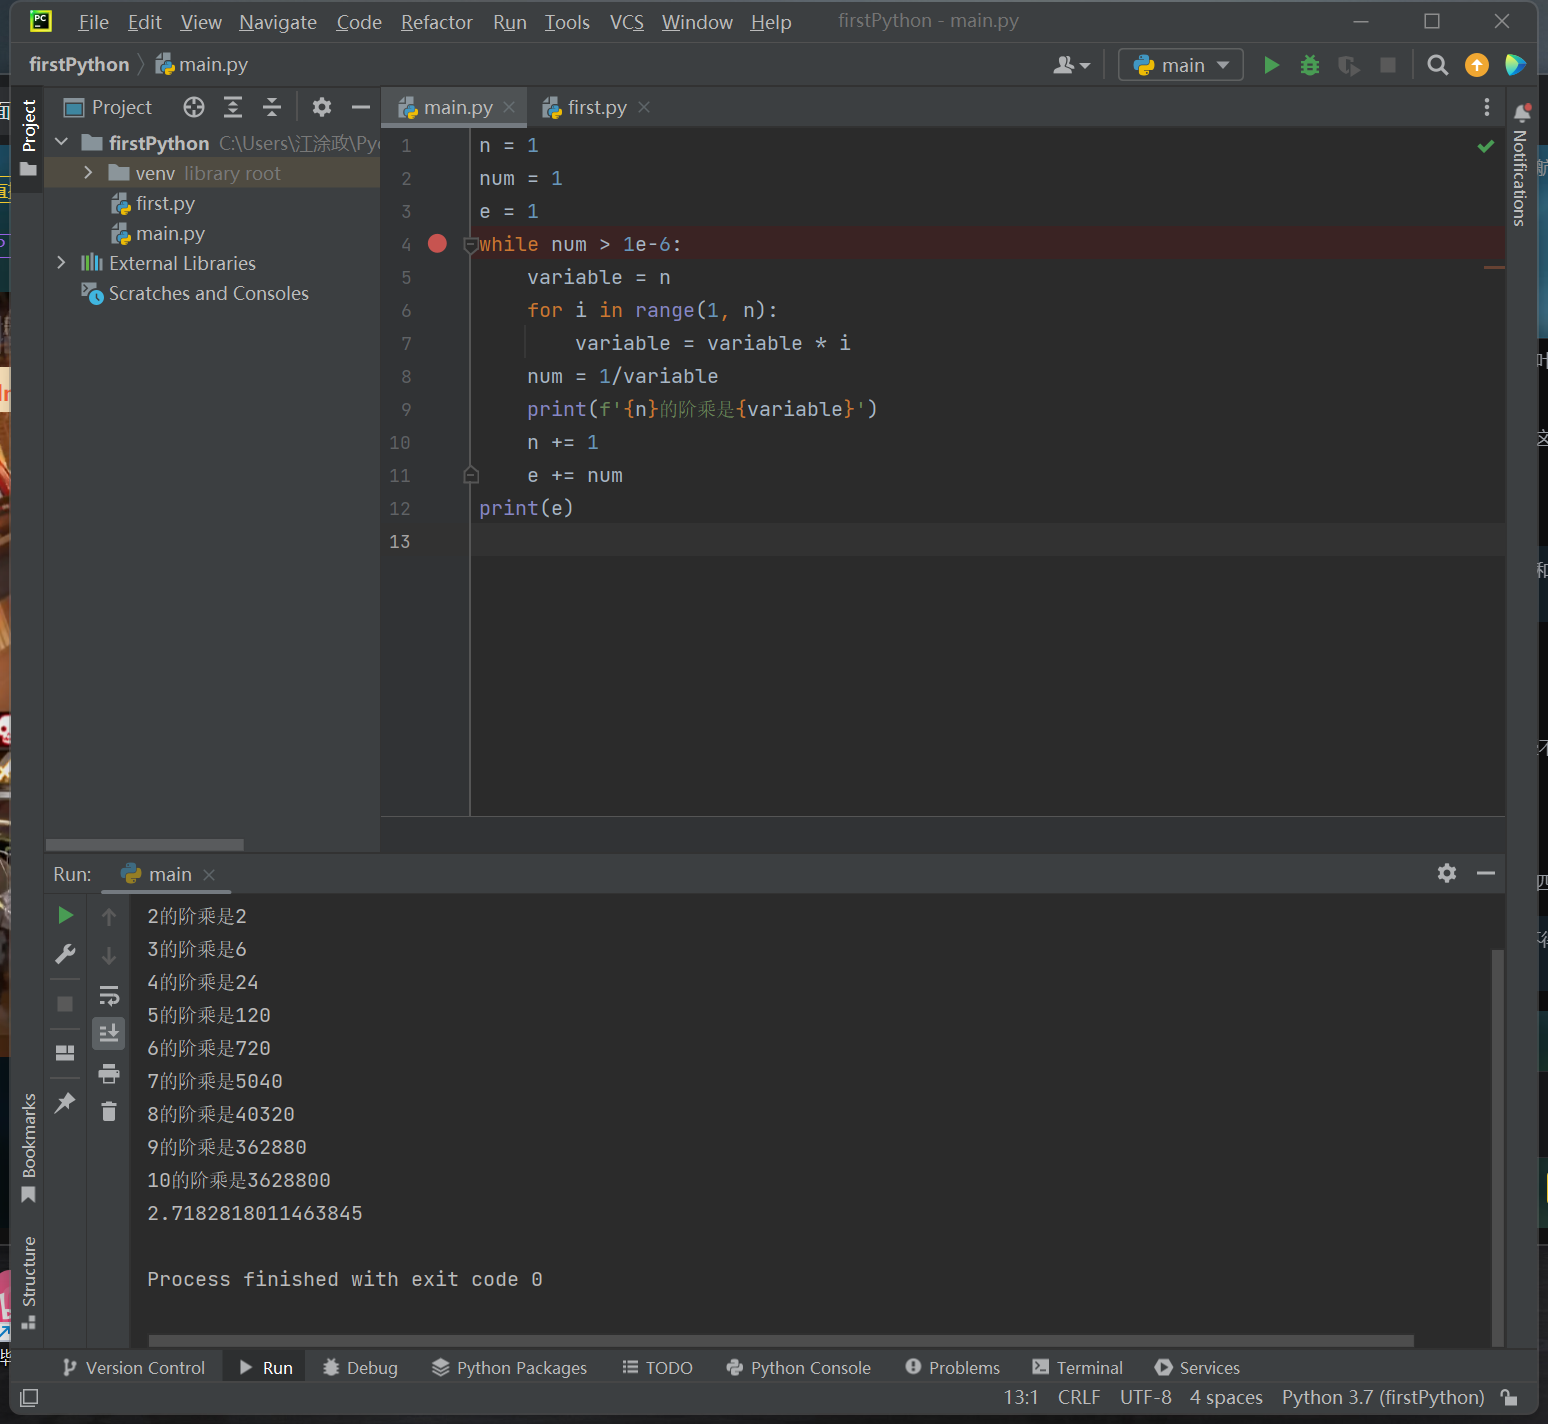
Task: Remove the breakpoint on line 4
Action: click(437, 243)
